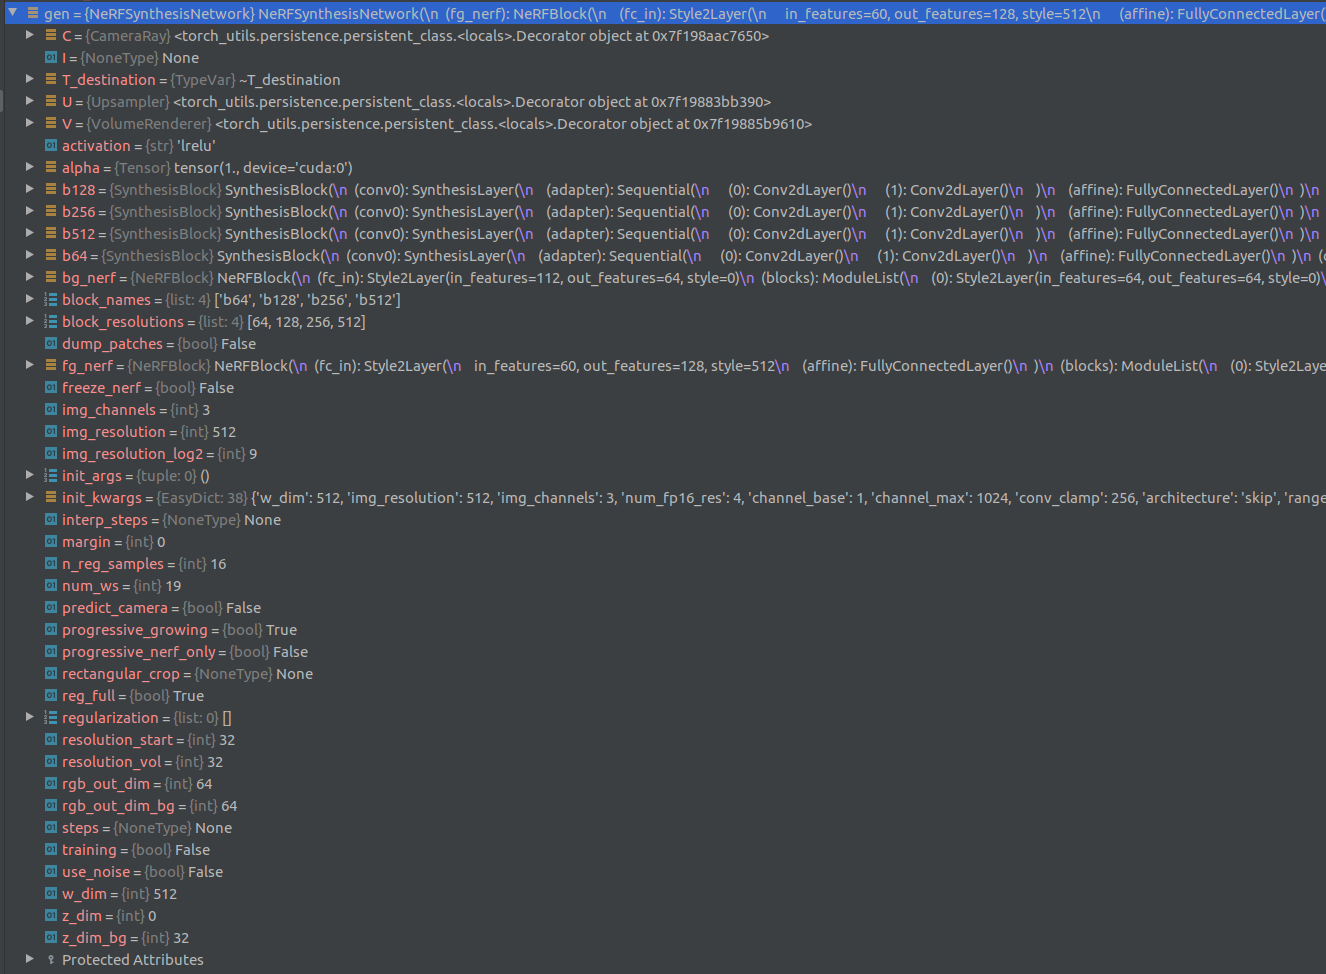
Task: Click the list icon beside regularization
Action: (51, 717)
